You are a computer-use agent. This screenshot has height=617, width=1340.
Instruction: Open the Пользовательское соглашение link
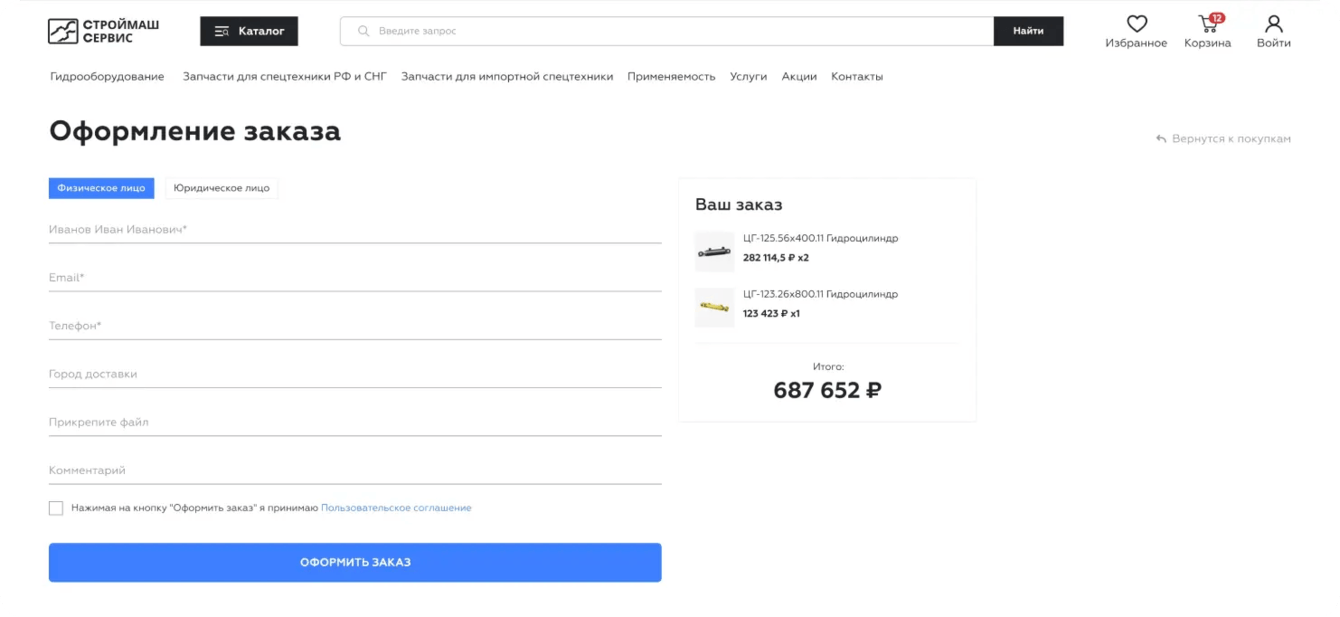[396, 508]
